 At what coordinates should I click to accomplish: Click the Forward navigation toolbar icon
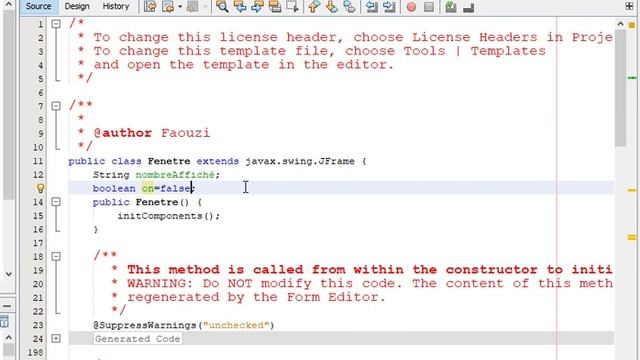(193, 7)
